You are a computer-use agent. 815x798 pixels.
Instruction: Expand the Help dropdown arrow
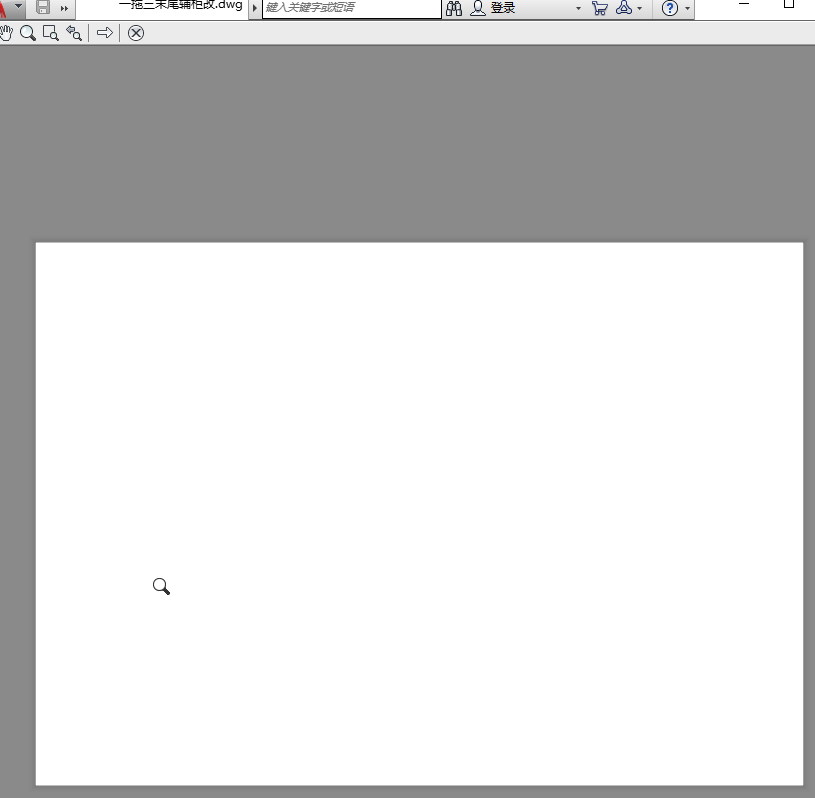click(687, 8)
